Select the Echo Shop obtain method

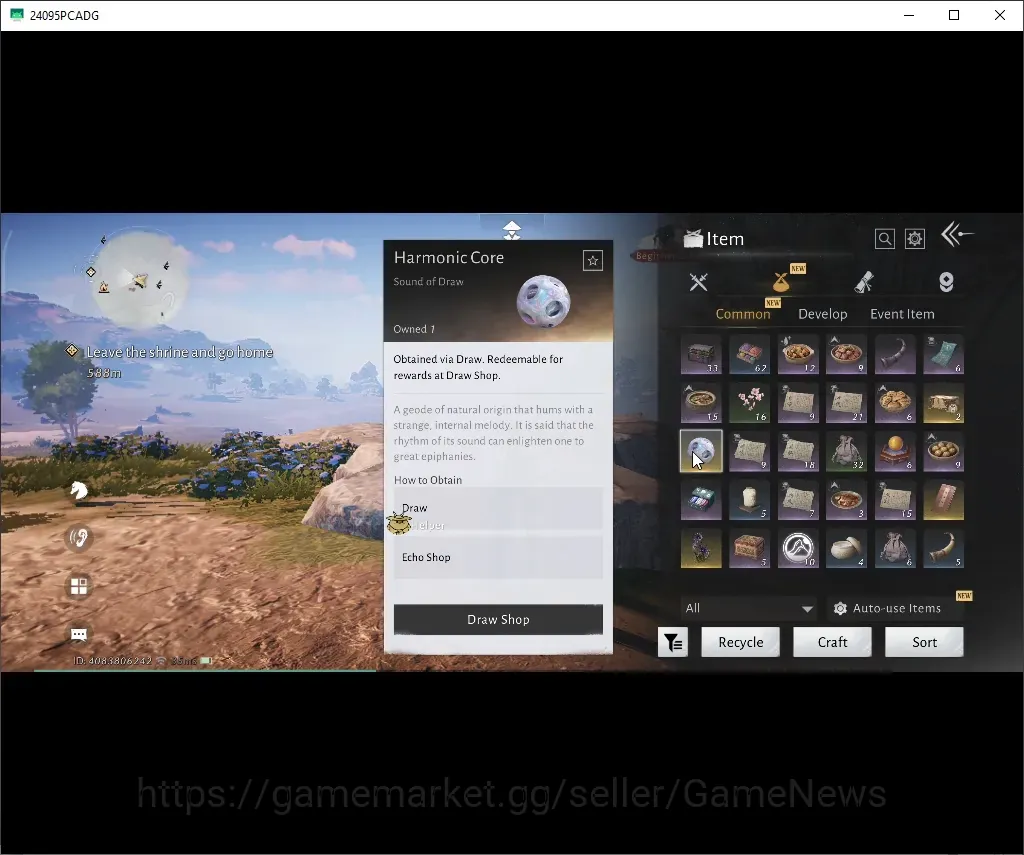pyautogui.click(x=498, y=557)
